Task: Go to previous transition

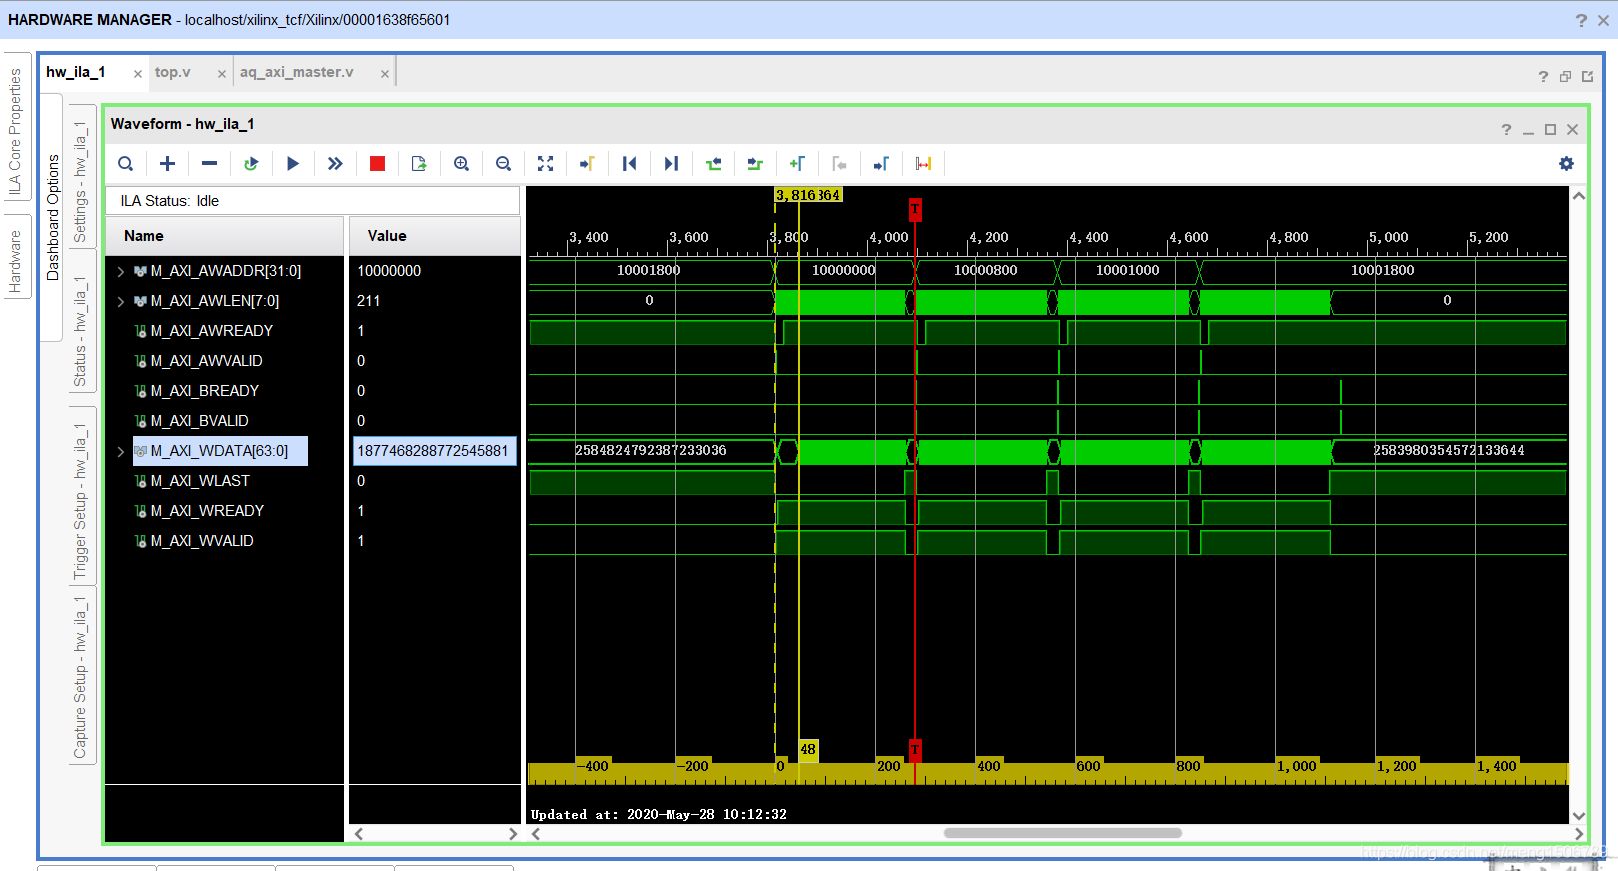Action: [x=713, y=164]
